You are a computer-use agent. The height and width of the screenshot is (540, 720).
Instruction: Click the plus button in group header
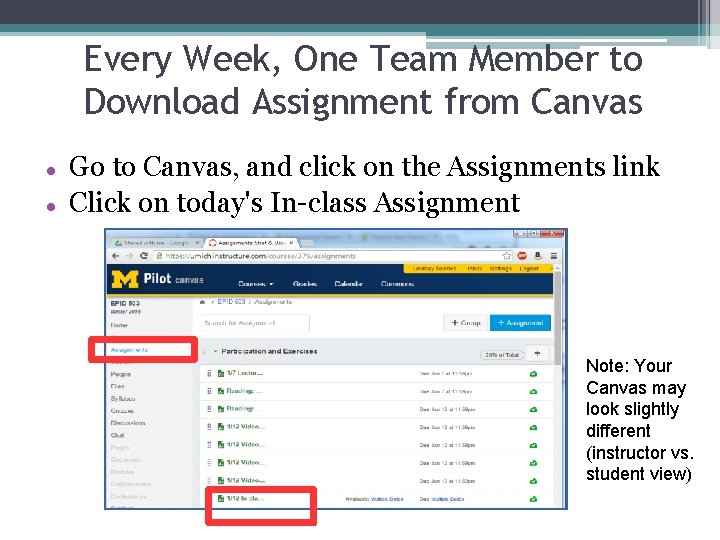pyautogui.click(x=537, y=353)
